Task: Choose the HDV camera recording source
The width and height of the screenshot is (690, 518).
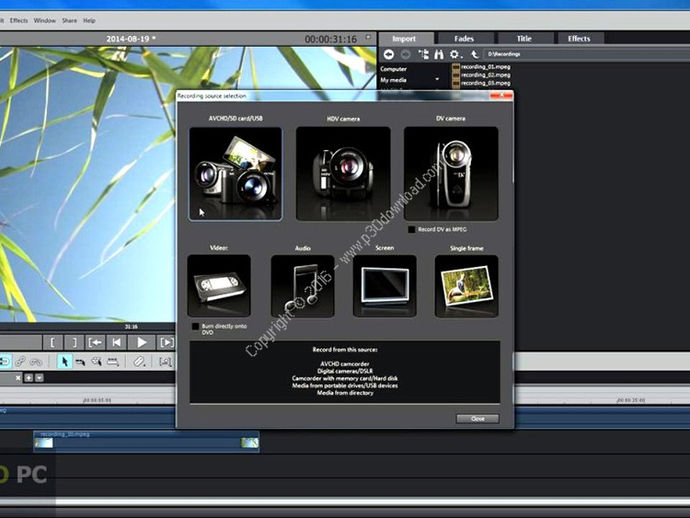Action: 343,173
